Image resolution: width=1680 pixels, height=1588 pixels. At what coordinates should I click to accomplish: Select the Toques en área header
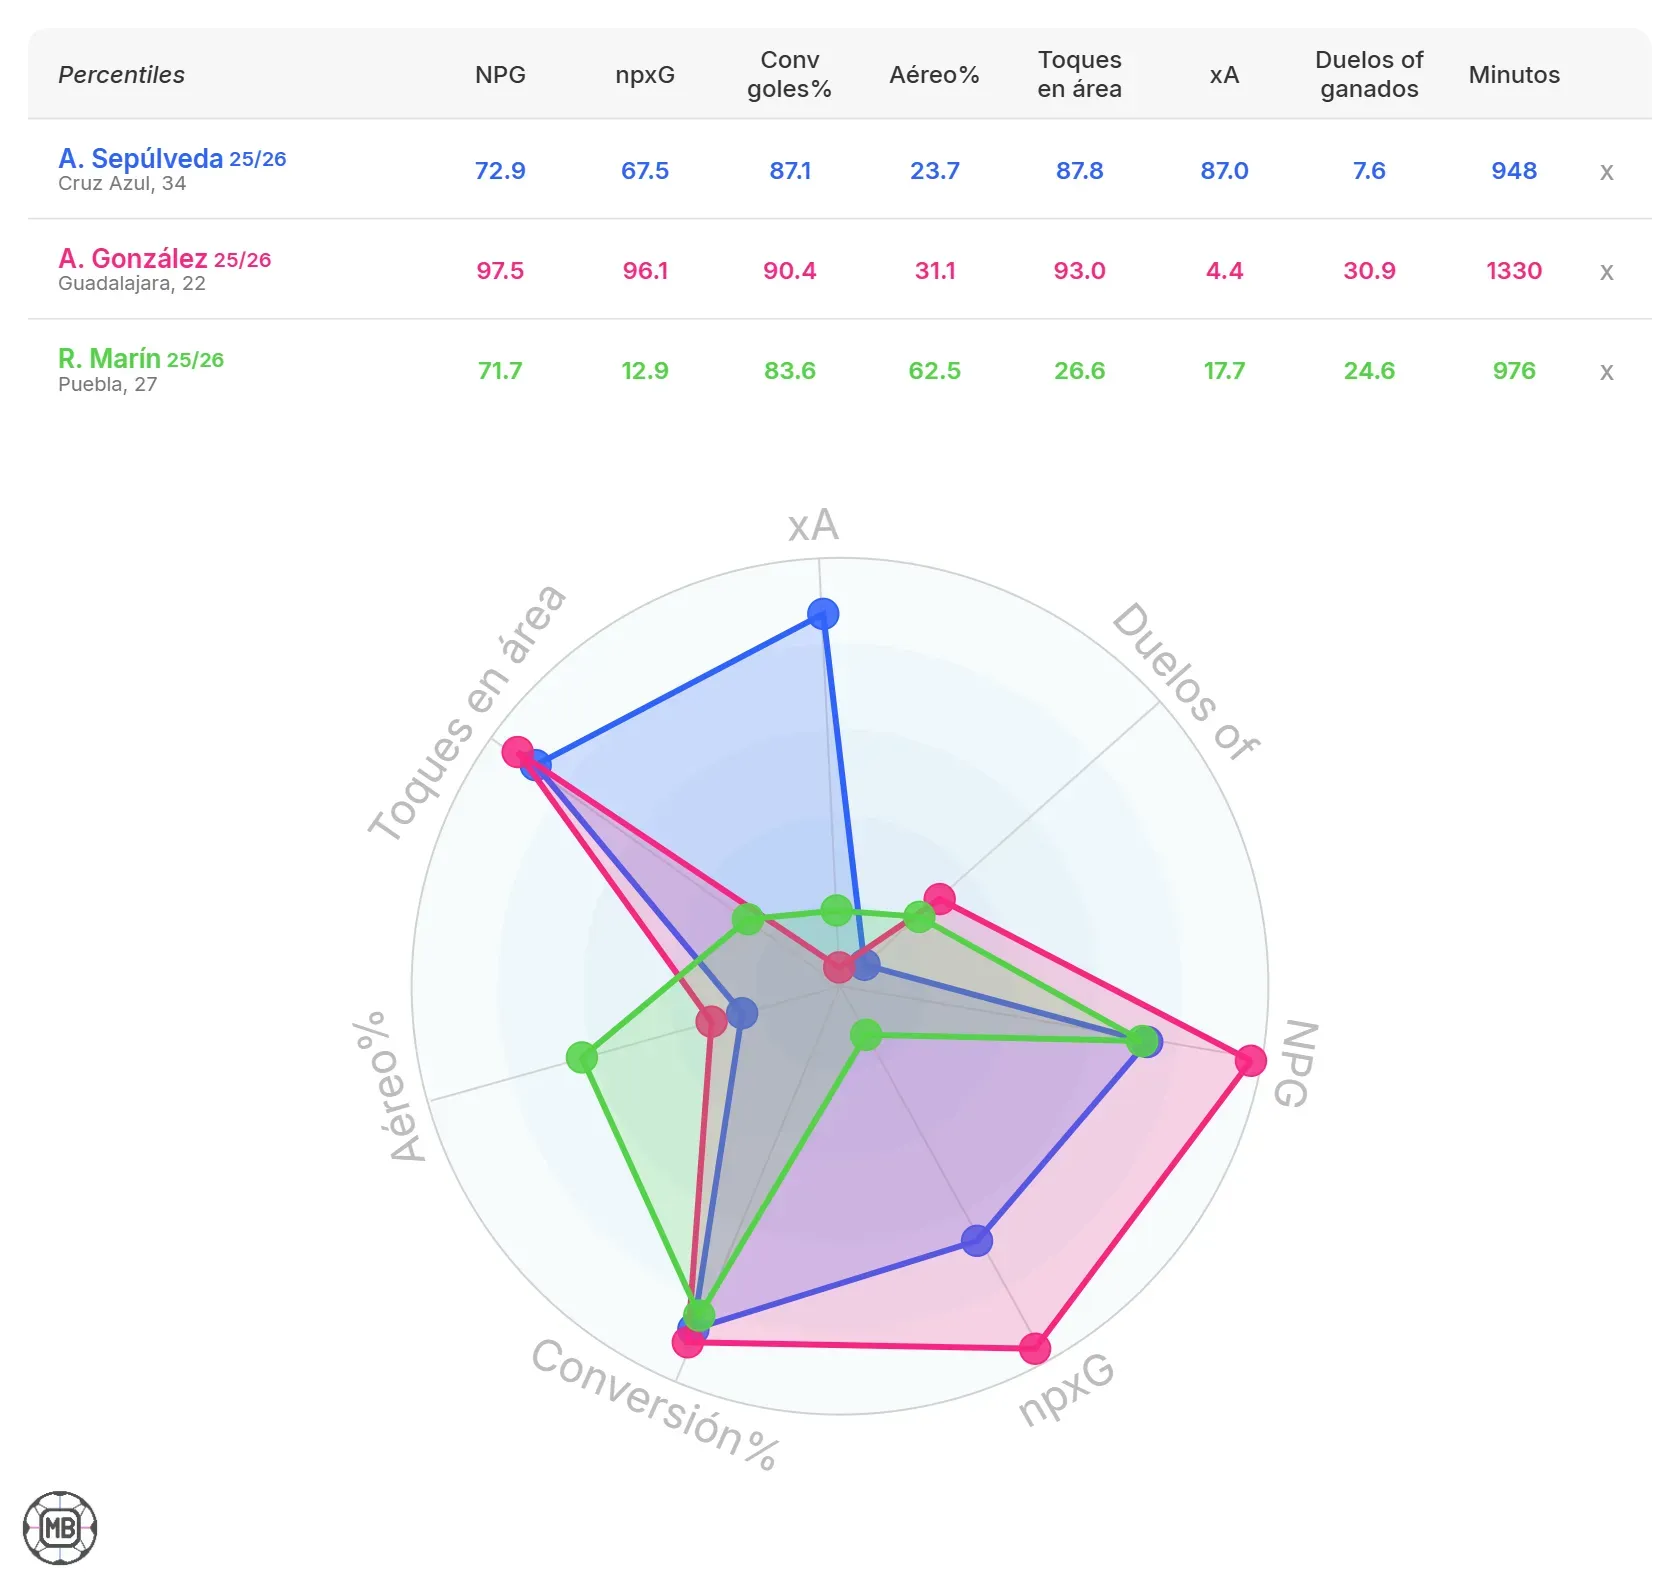point(1079,75)
